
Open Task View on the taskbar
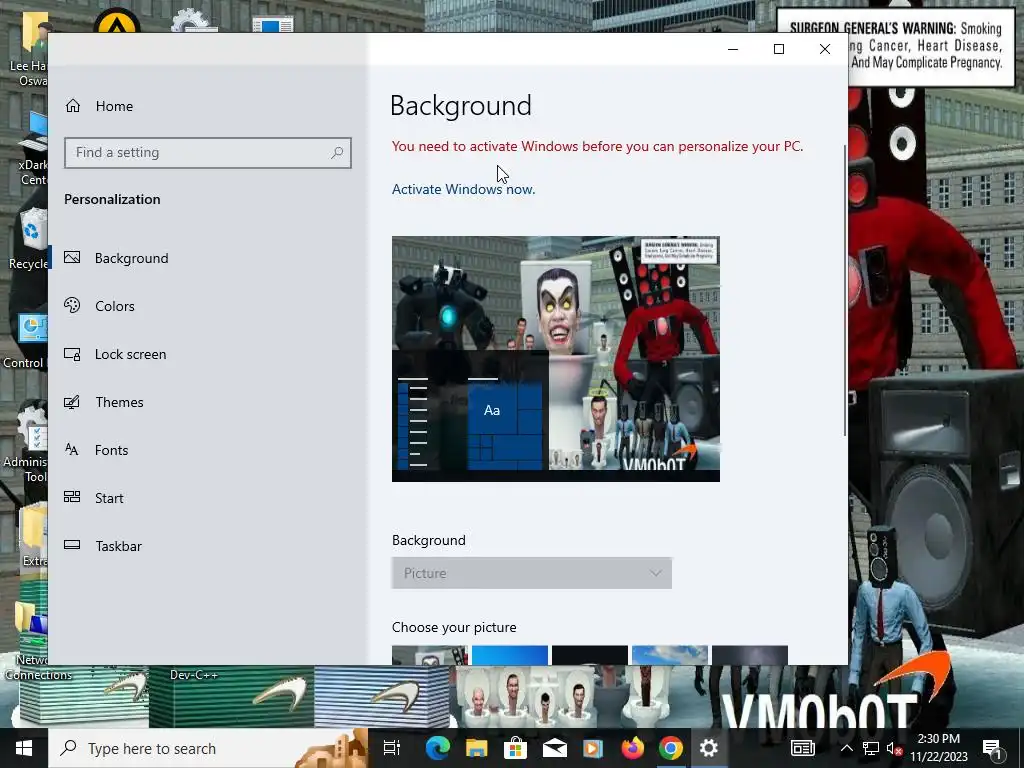(x=392, y=748)
